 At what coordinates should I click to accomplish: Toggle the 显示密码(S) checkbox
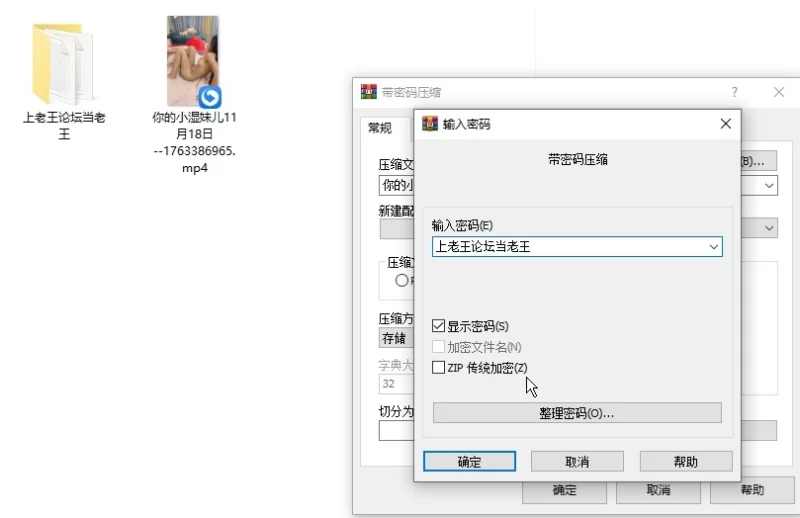coord(438,326)
